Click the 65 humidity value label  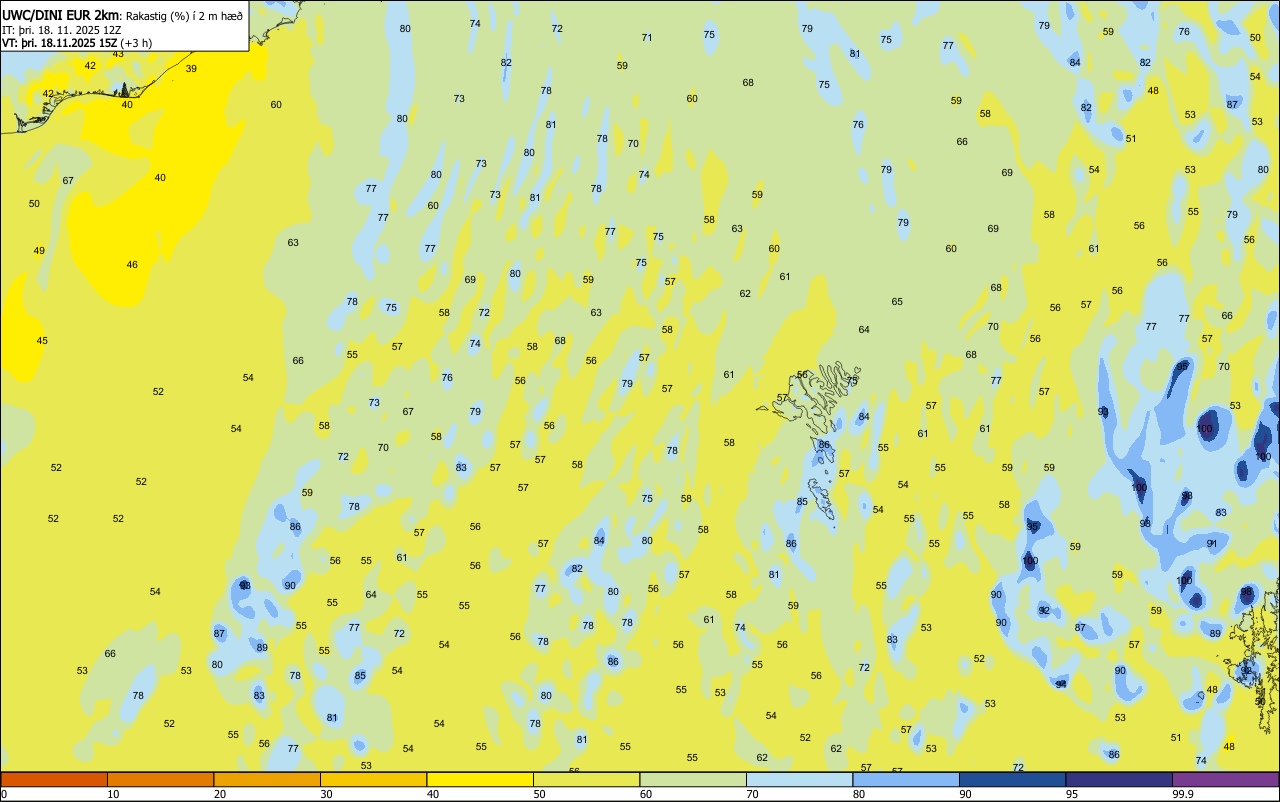897,302
